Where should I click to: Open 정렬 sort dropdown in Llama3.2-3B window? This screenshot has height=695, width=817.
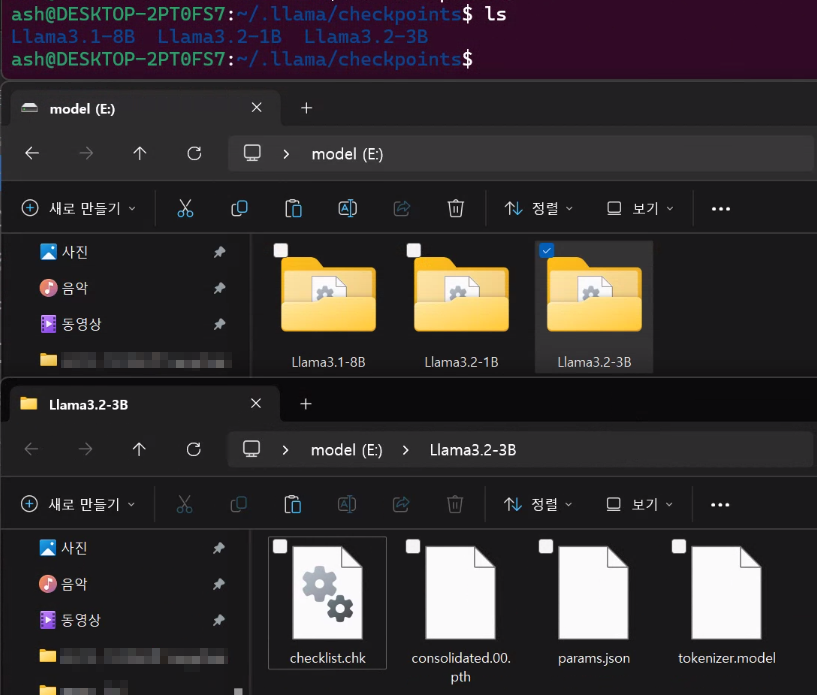[x=538, y=504]
